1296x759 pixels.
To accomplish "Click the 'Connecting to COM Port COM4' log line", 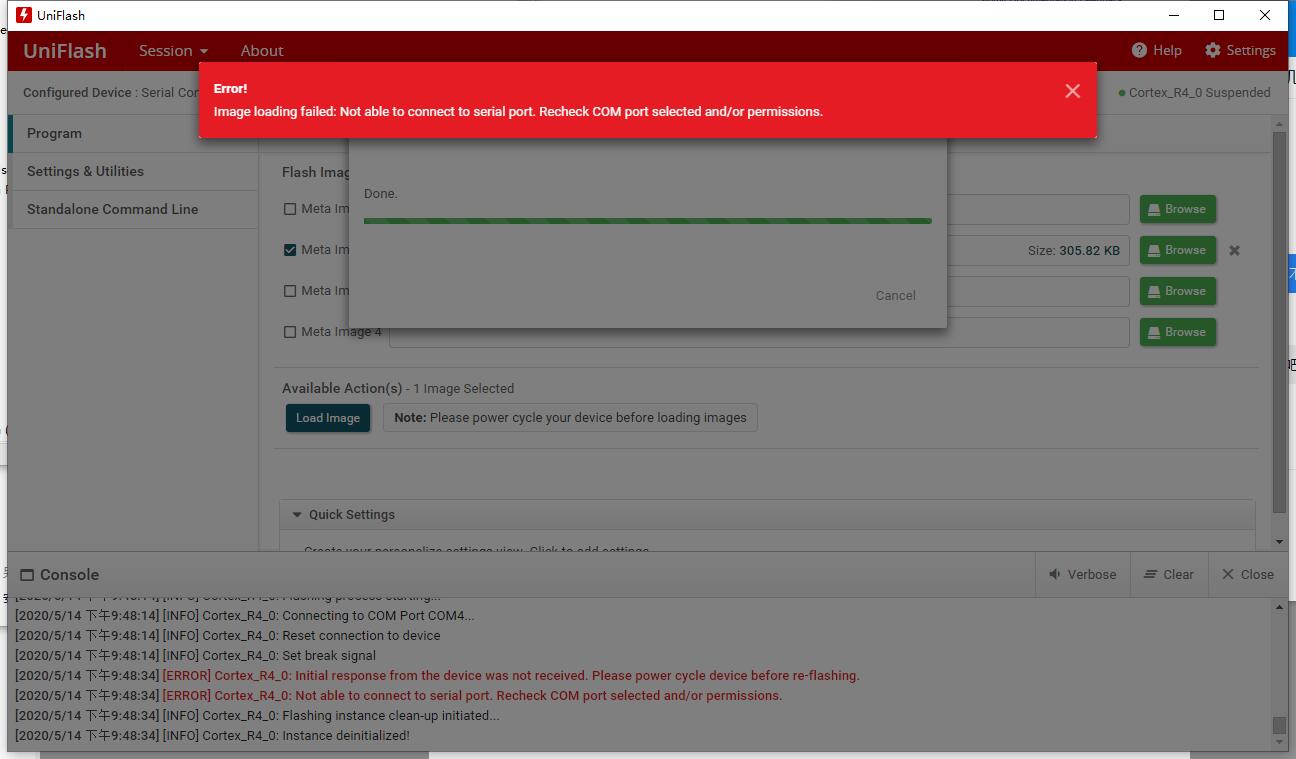I will tap(245, 616).
